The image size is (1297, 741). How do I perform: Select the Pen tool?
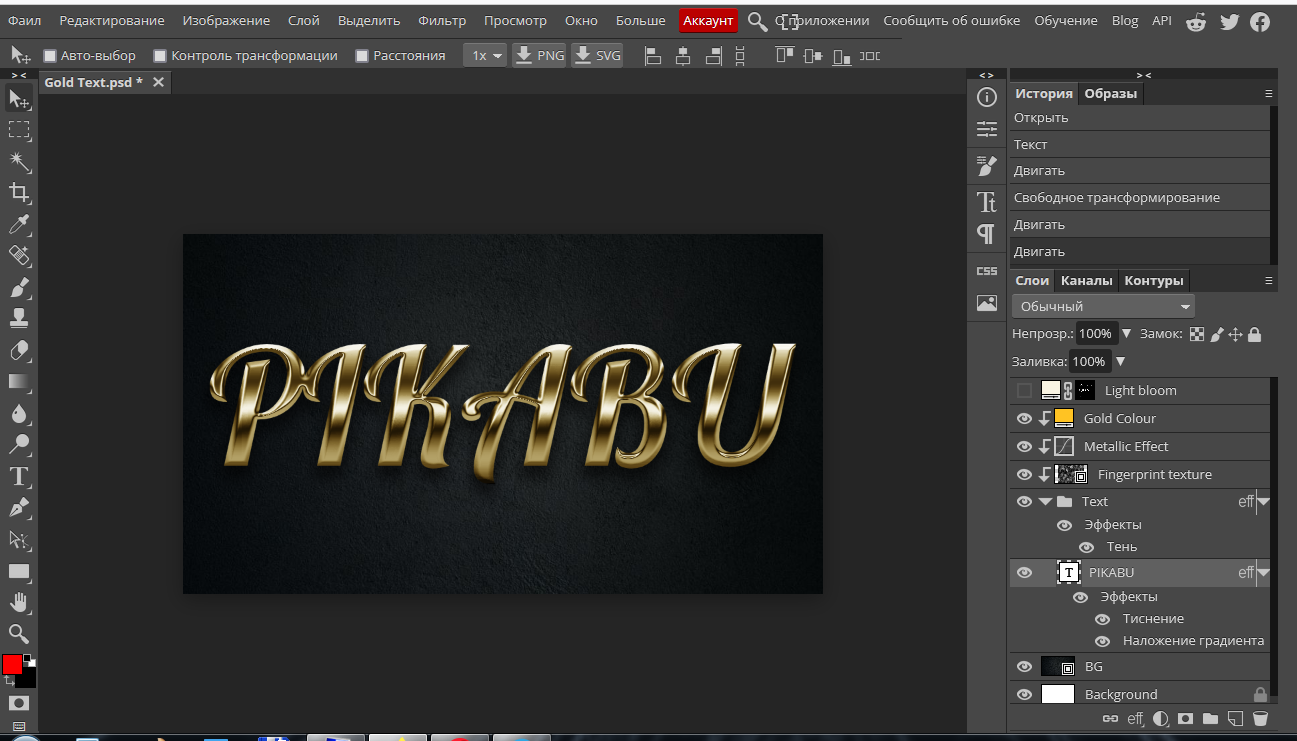(19, 508)
